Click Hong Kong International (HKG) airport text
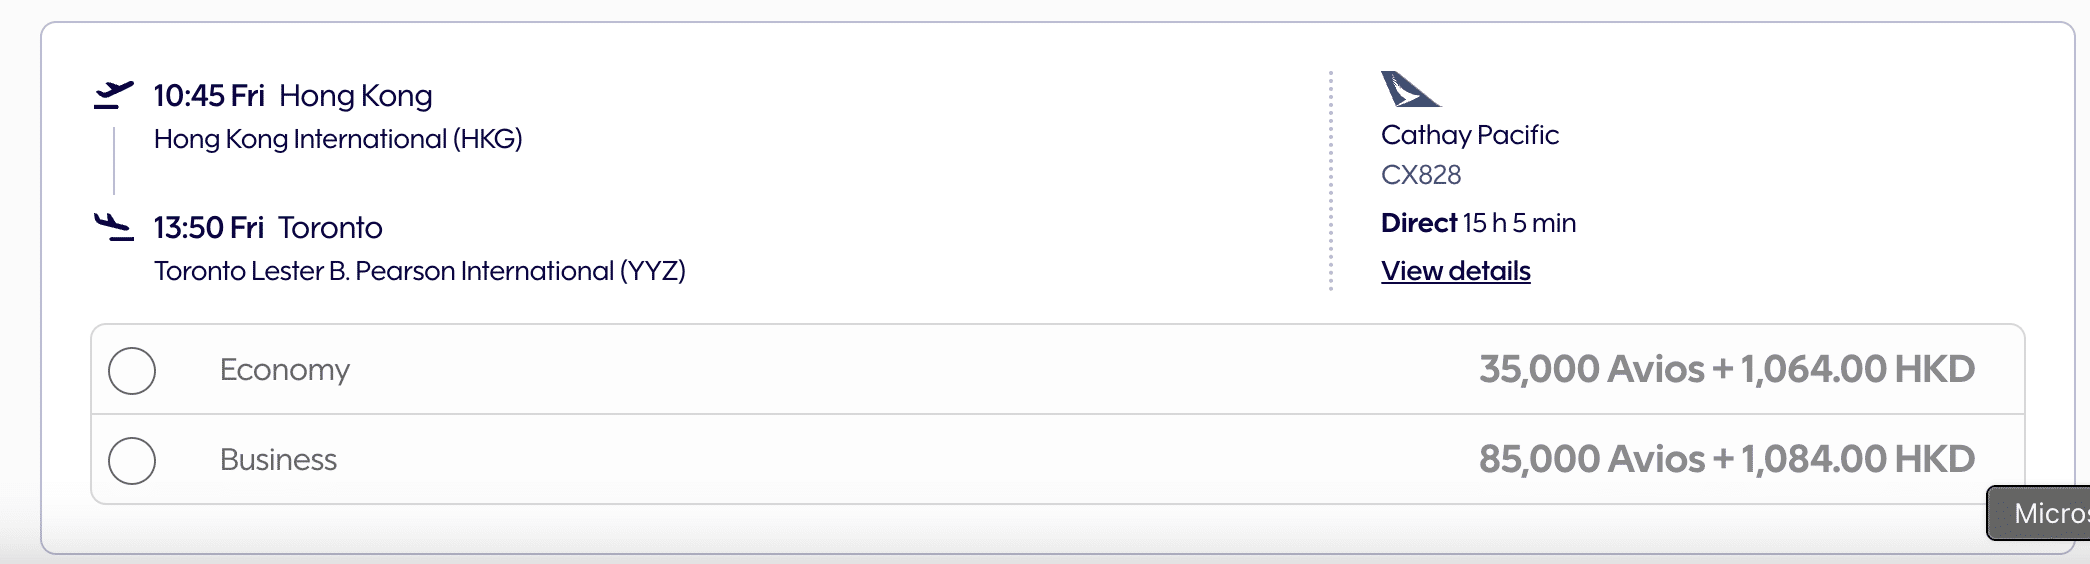This screenshot has width=2090, height=564. tap(338, 139)
